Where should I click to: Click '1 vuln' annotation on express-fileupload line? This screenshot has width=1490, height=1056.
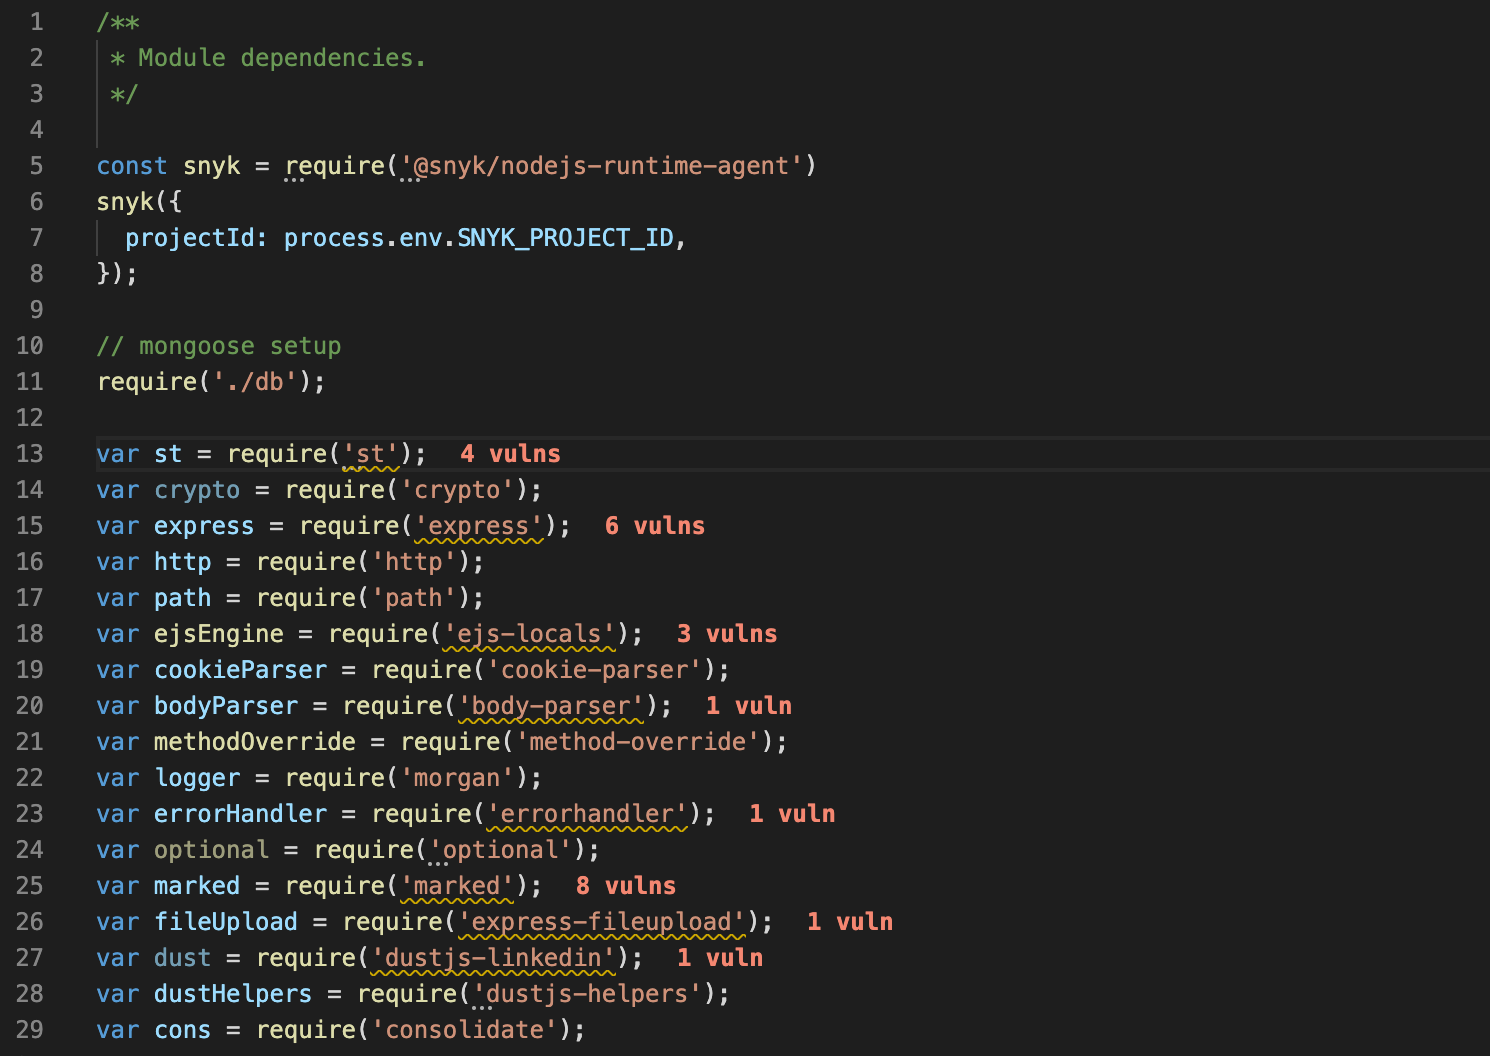click(x=850, y=922)
